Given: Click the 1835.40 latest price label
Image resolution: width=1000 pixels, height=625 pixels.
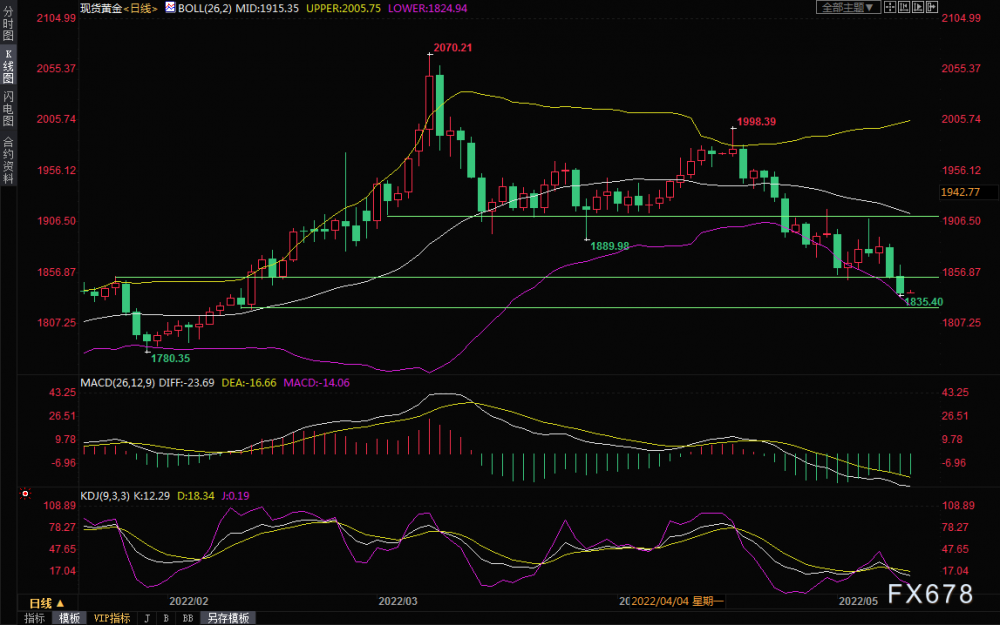Looking at the screenshot, I should point(923,302).
